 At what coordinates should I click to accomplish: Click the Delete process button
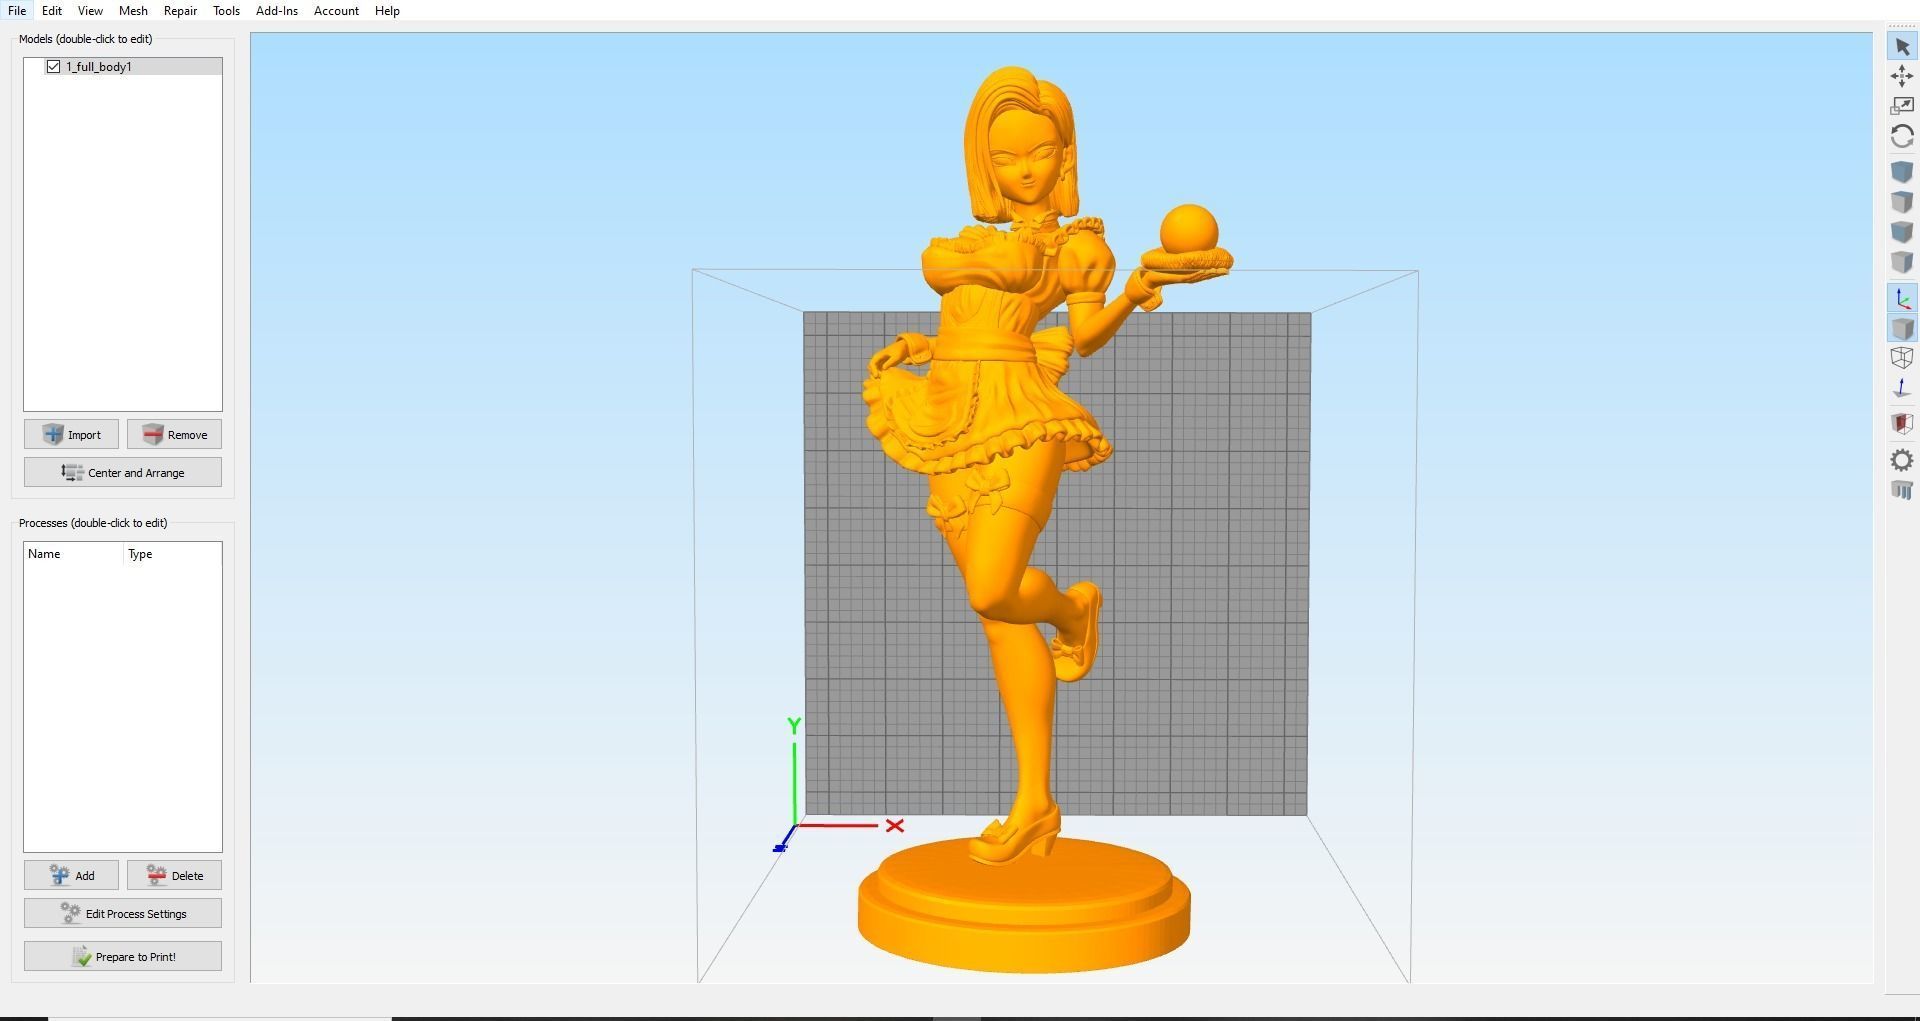pyautogui.click(x=174, y=876)
